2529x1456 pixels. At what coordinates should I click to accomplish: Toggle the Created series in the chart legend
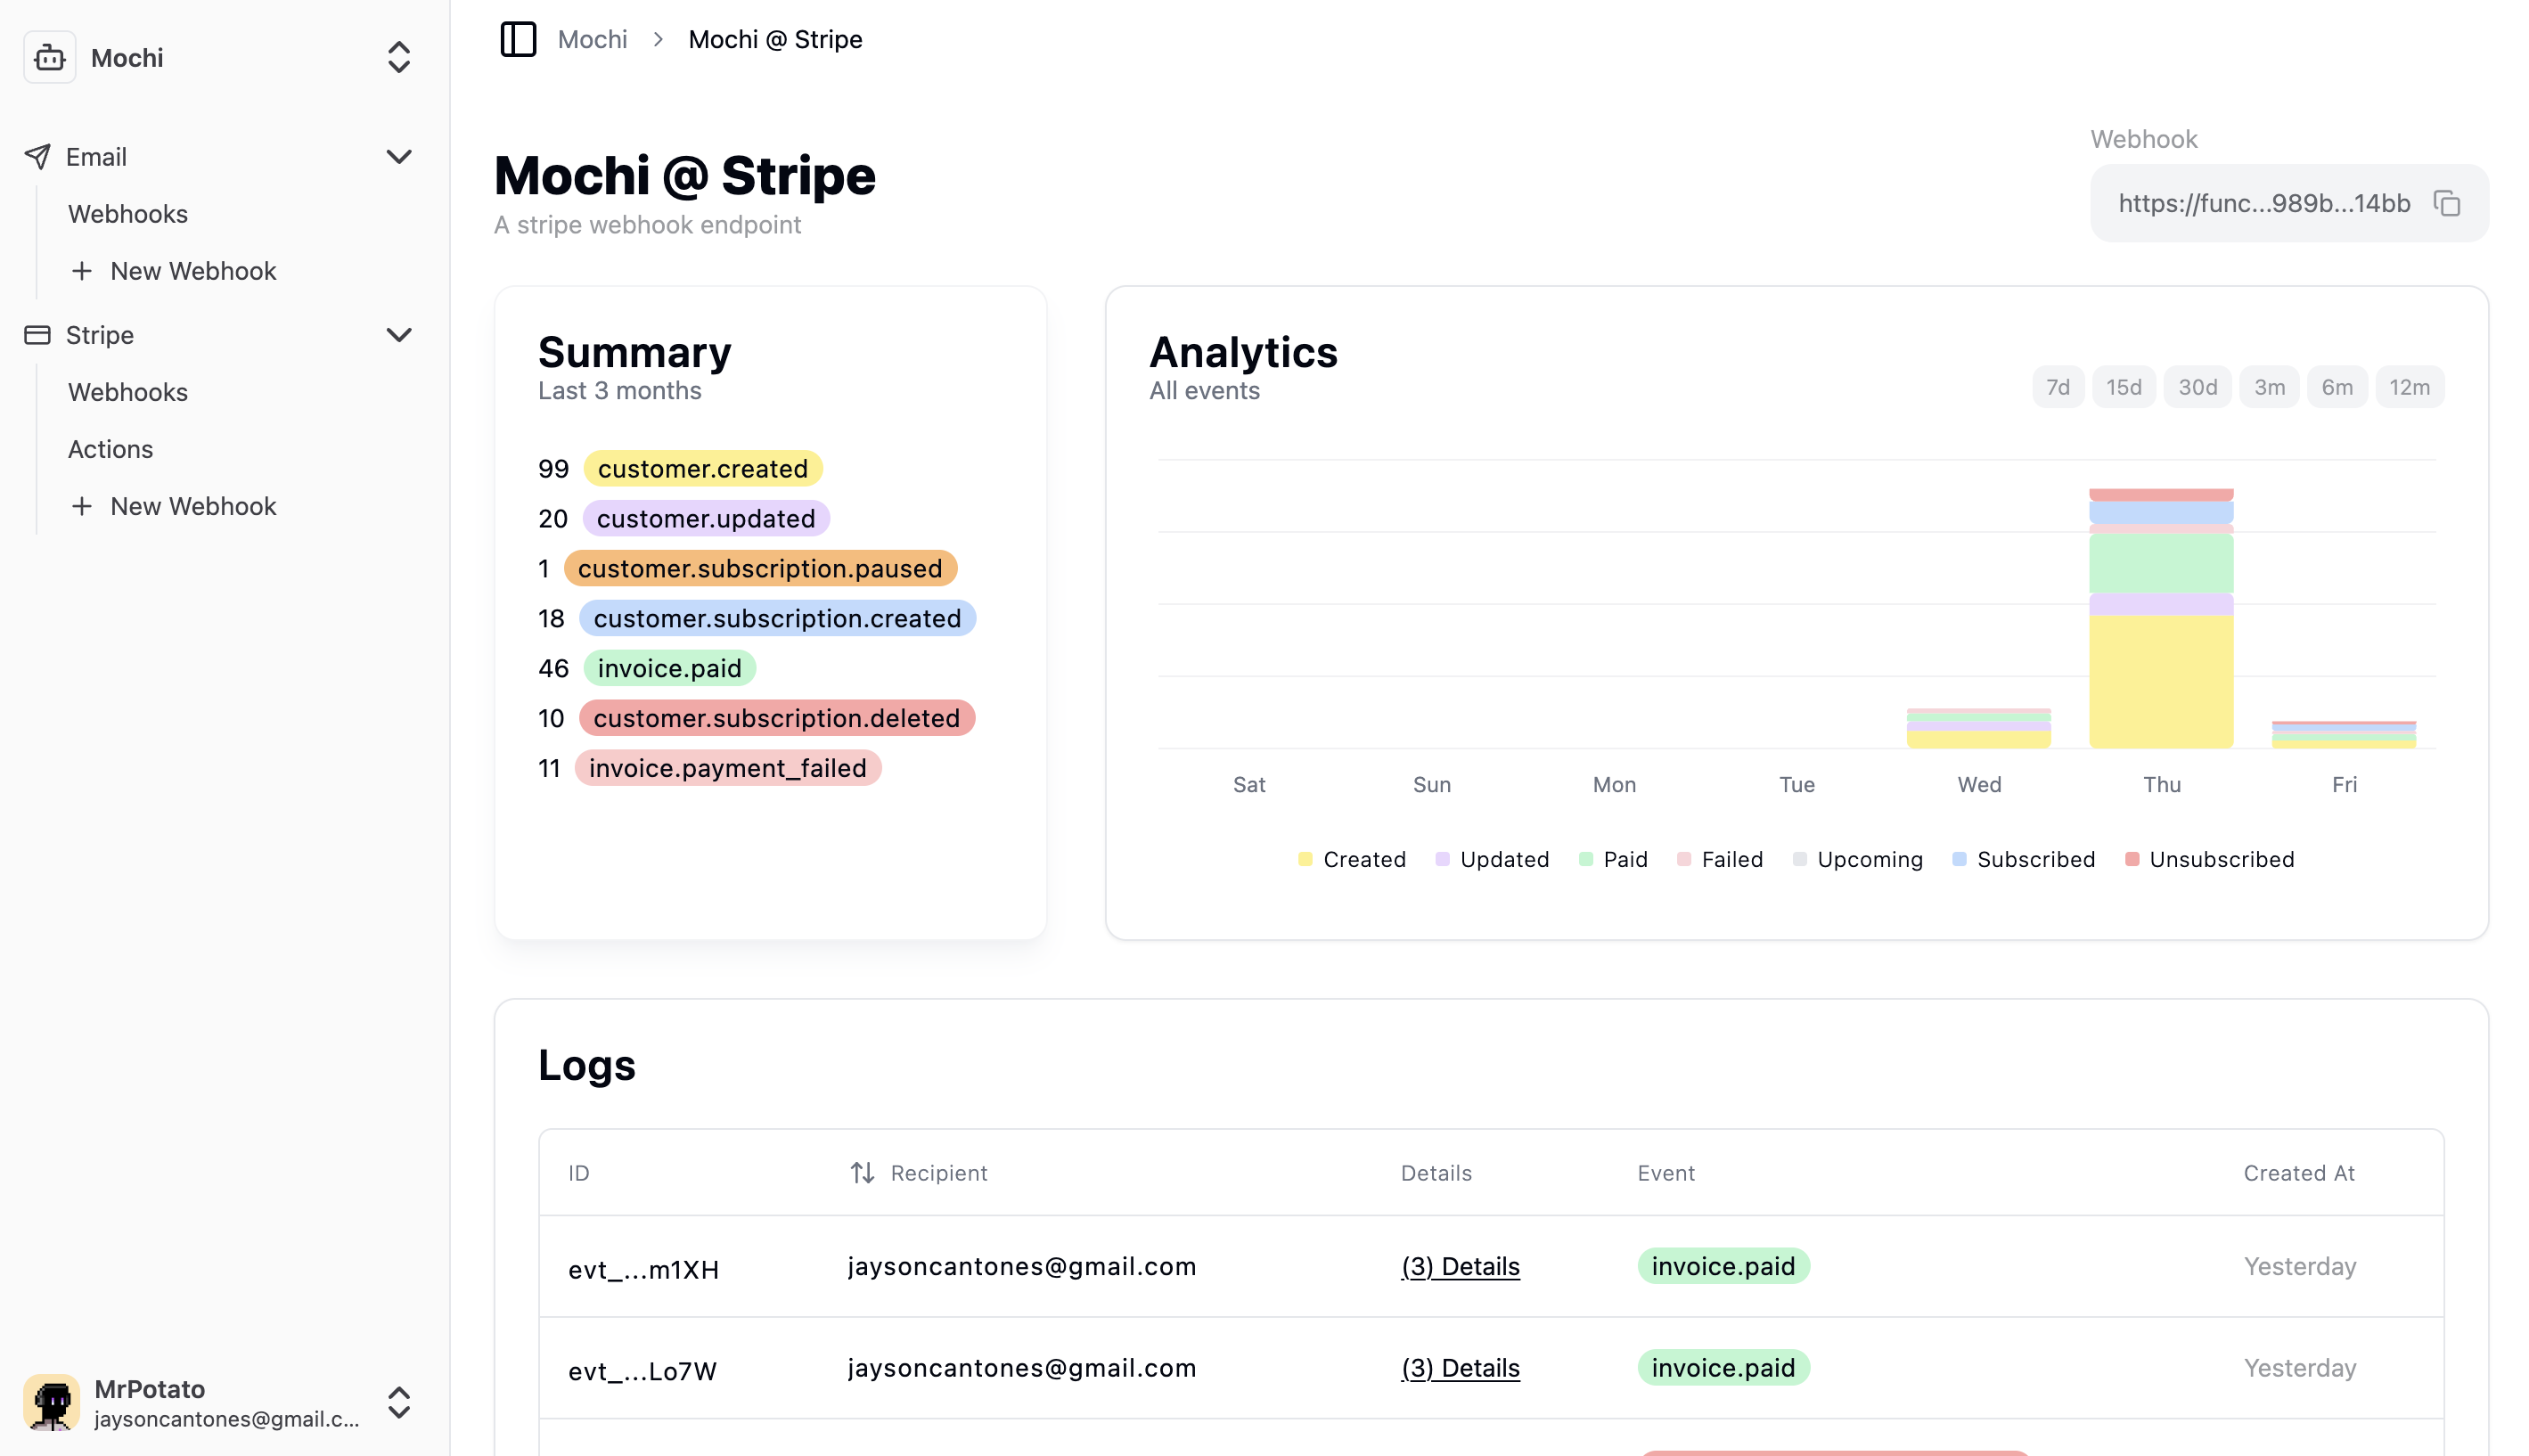[1364, 858]
